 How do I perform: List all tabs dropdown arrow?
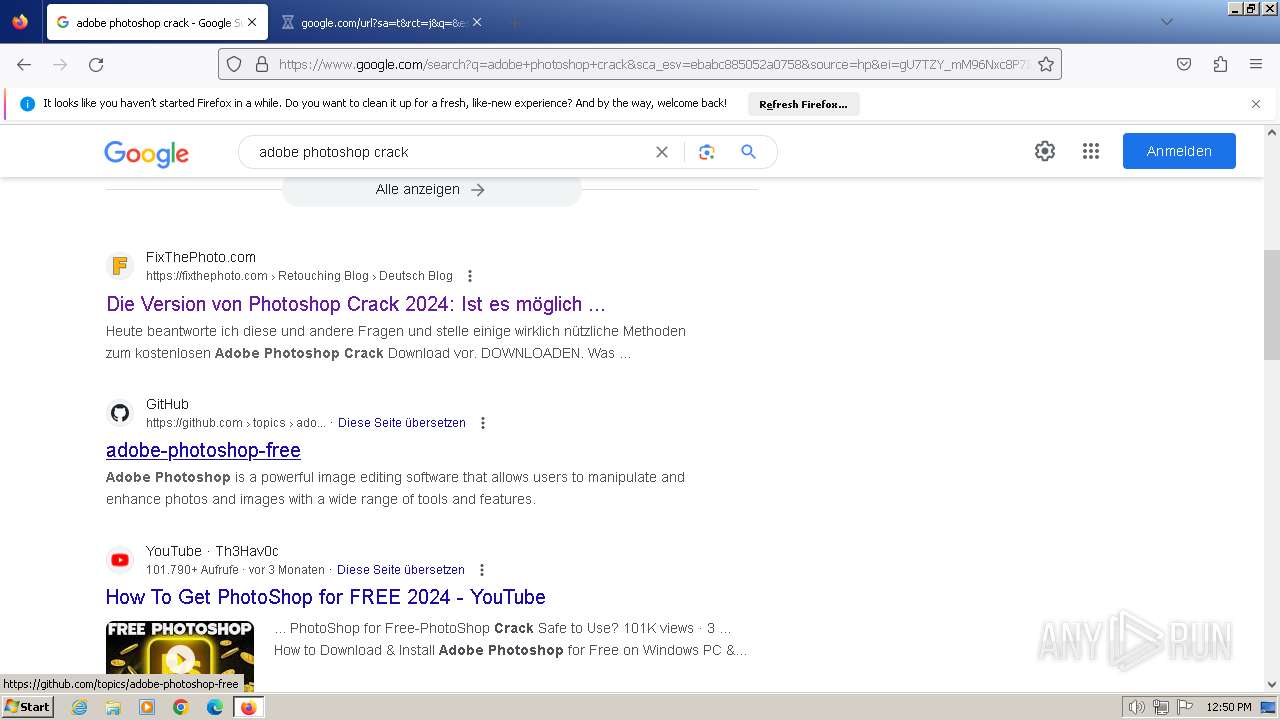[x=1166, y=22]
